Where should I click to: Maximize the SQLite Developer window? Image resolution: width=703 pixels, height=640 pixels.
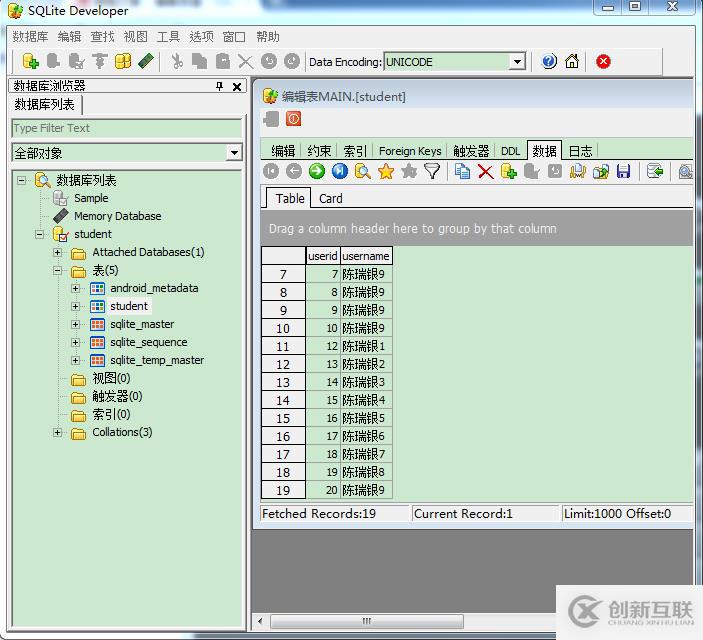click(634, 6)
